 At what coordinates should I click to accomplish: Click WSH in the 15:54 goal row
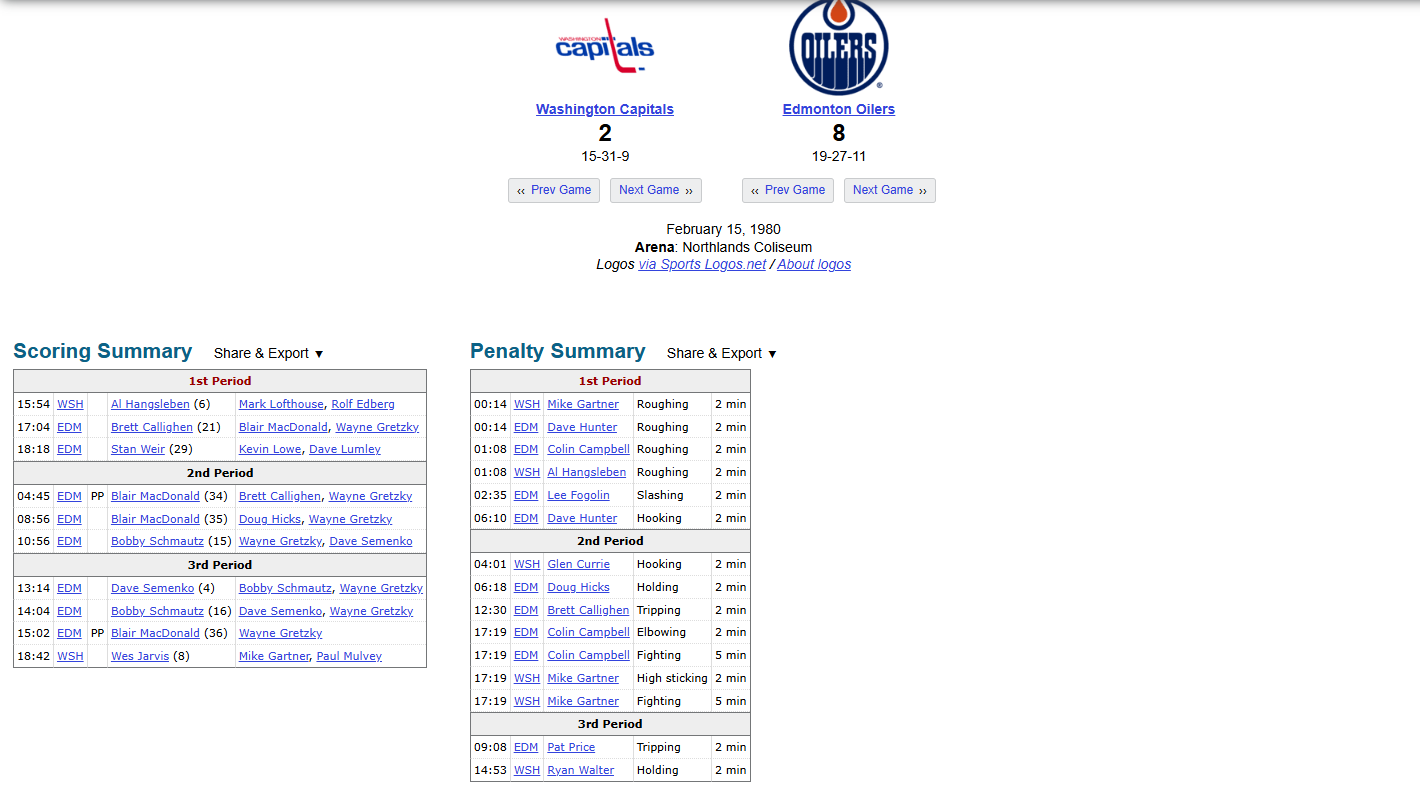(70, 404)
